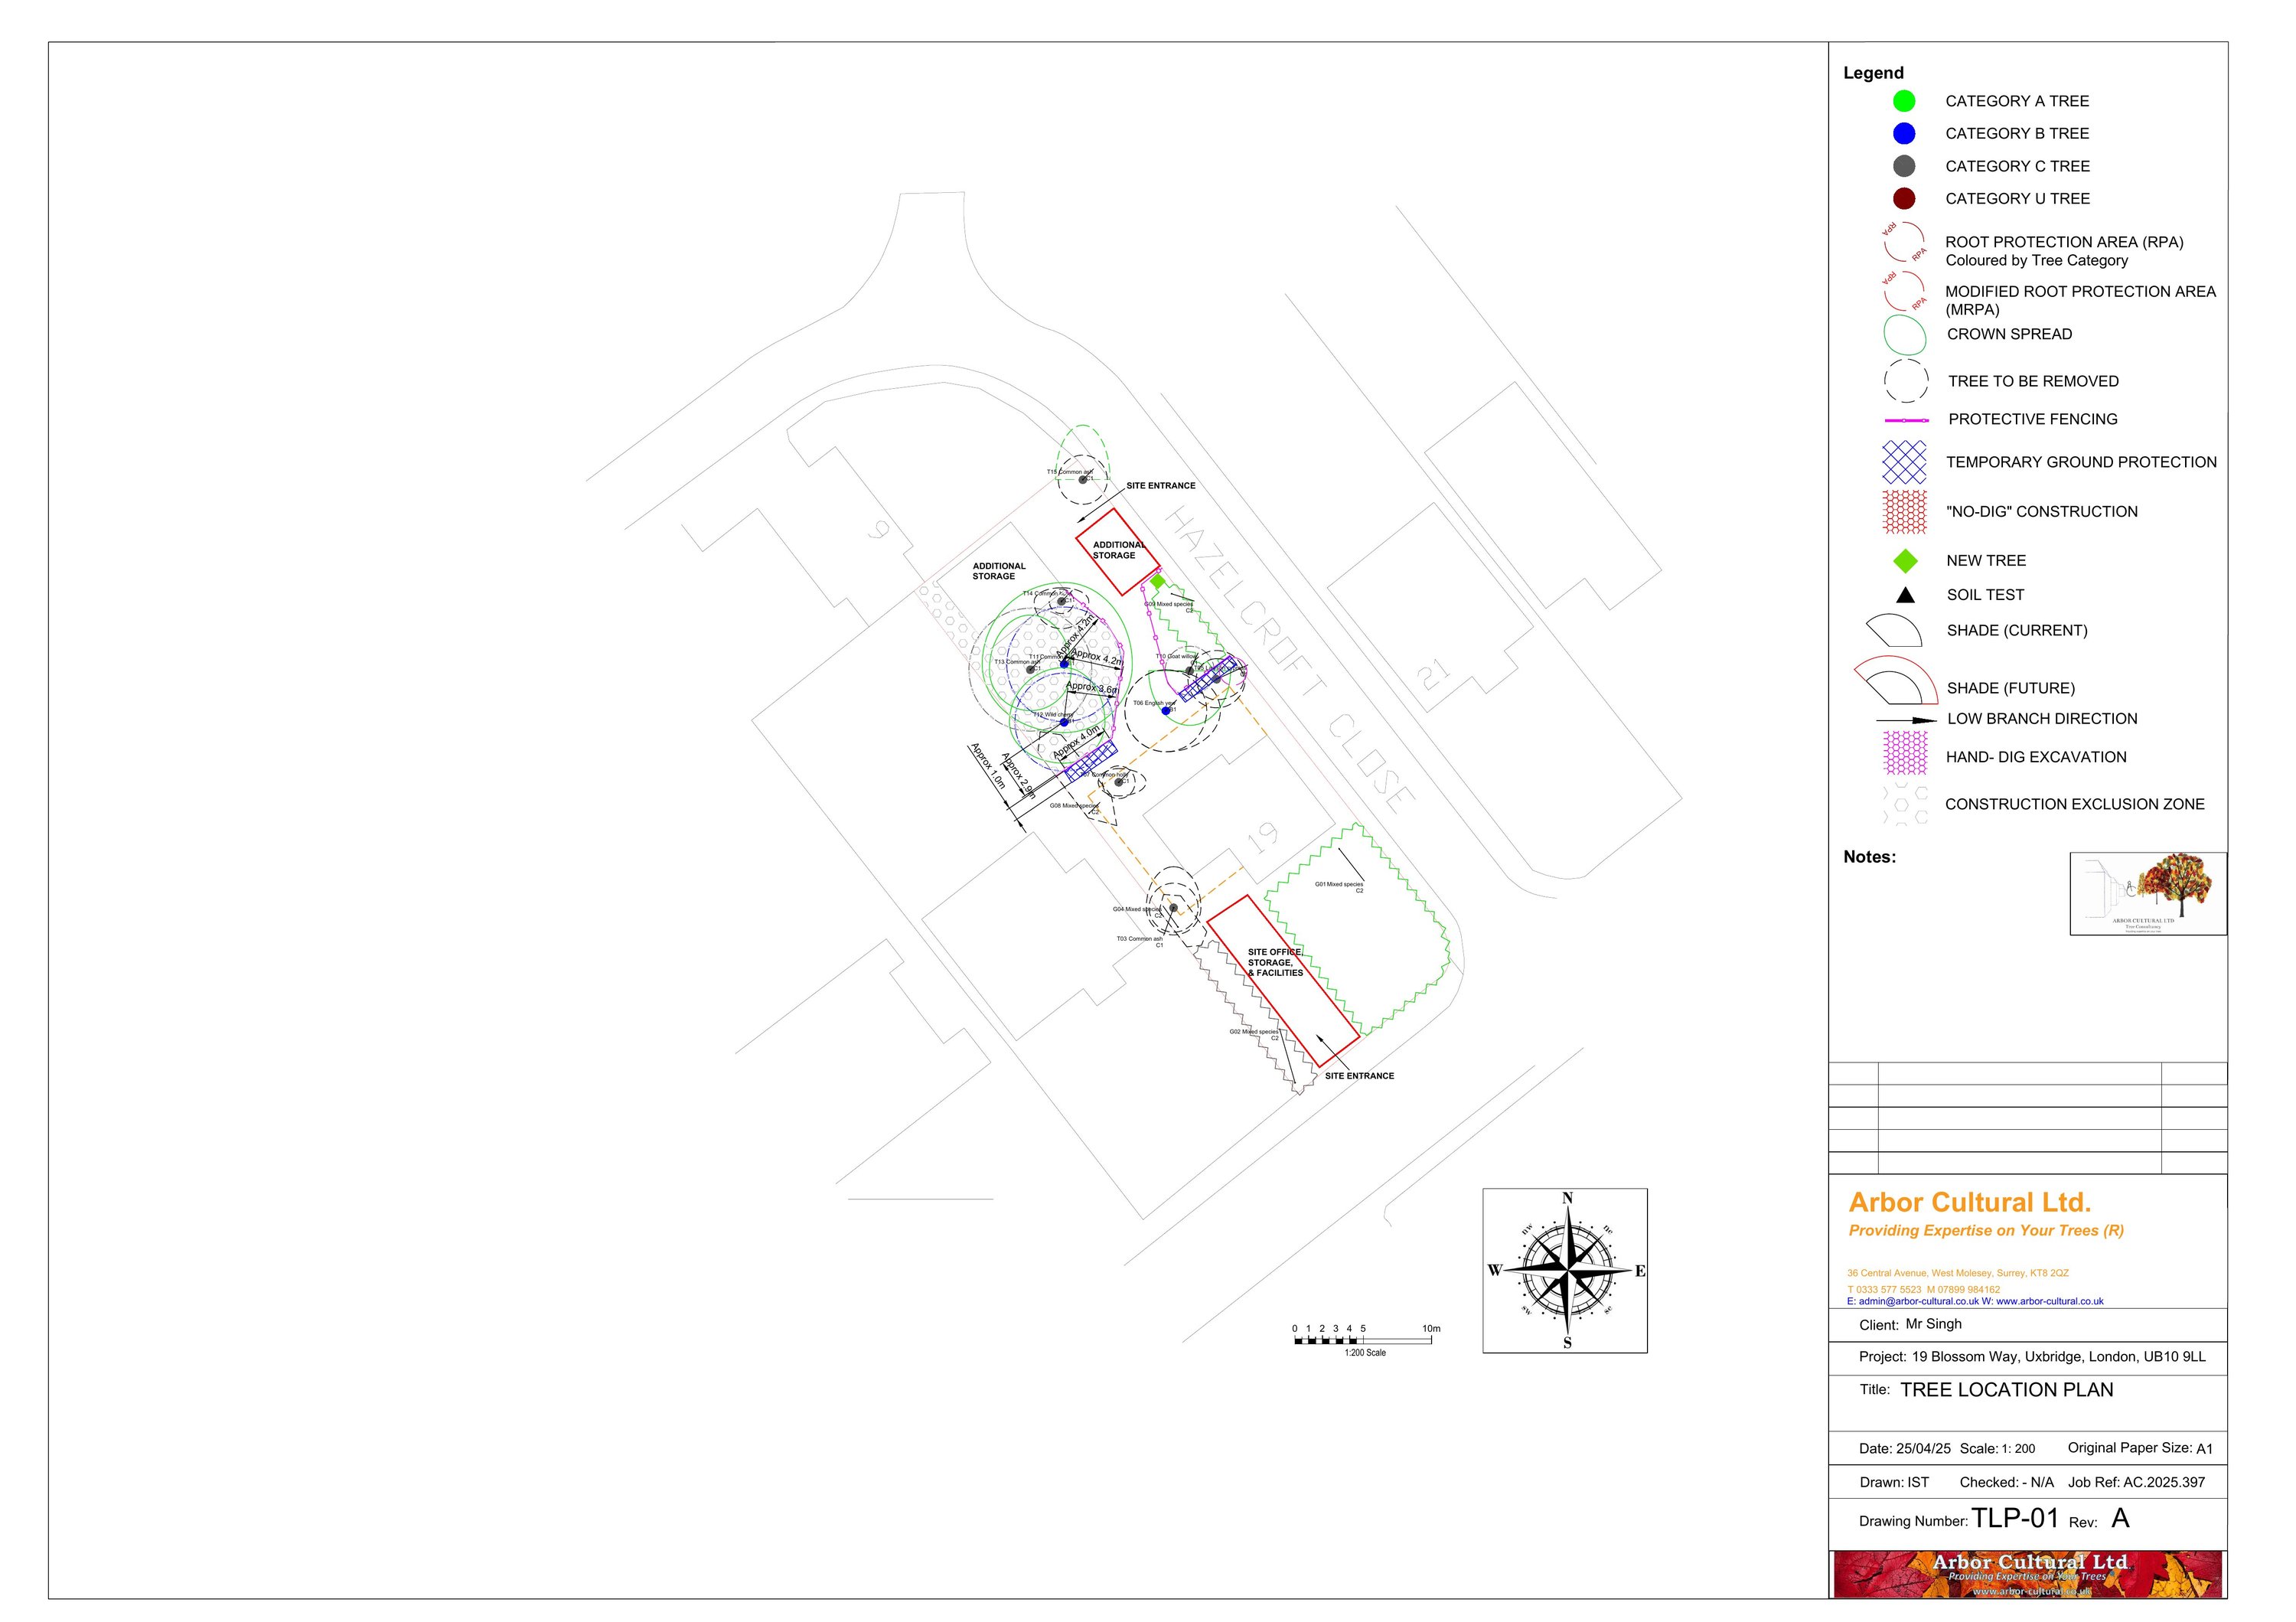The width and height of the screenshot is (2296, 1622).
Task: Click the dark red Category U tree symbol
Action: point(1904,198)
